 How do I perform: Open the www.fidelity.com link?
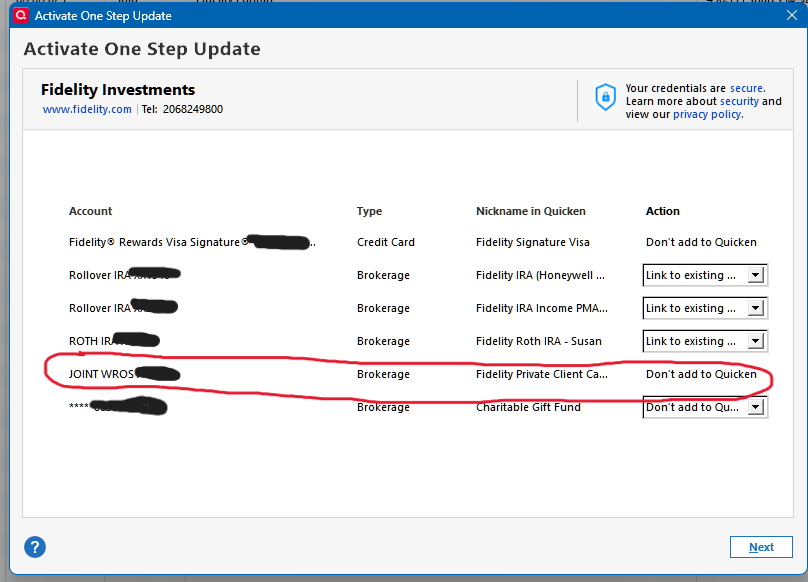(x=87, y=109)
